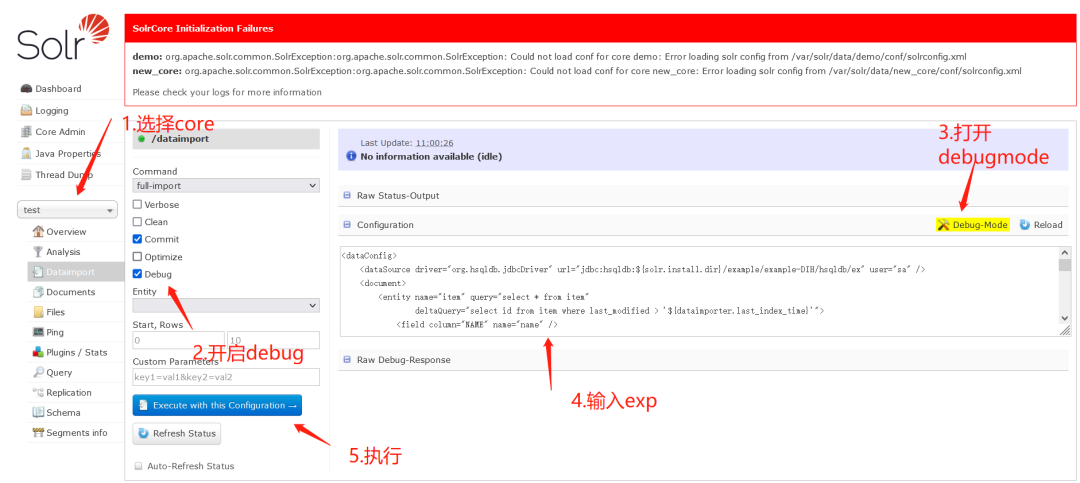Go to Core Admin
Image resolution: width=1080 pixels, height=483 pixels.
pyautogui.click(x=61, y=132)
